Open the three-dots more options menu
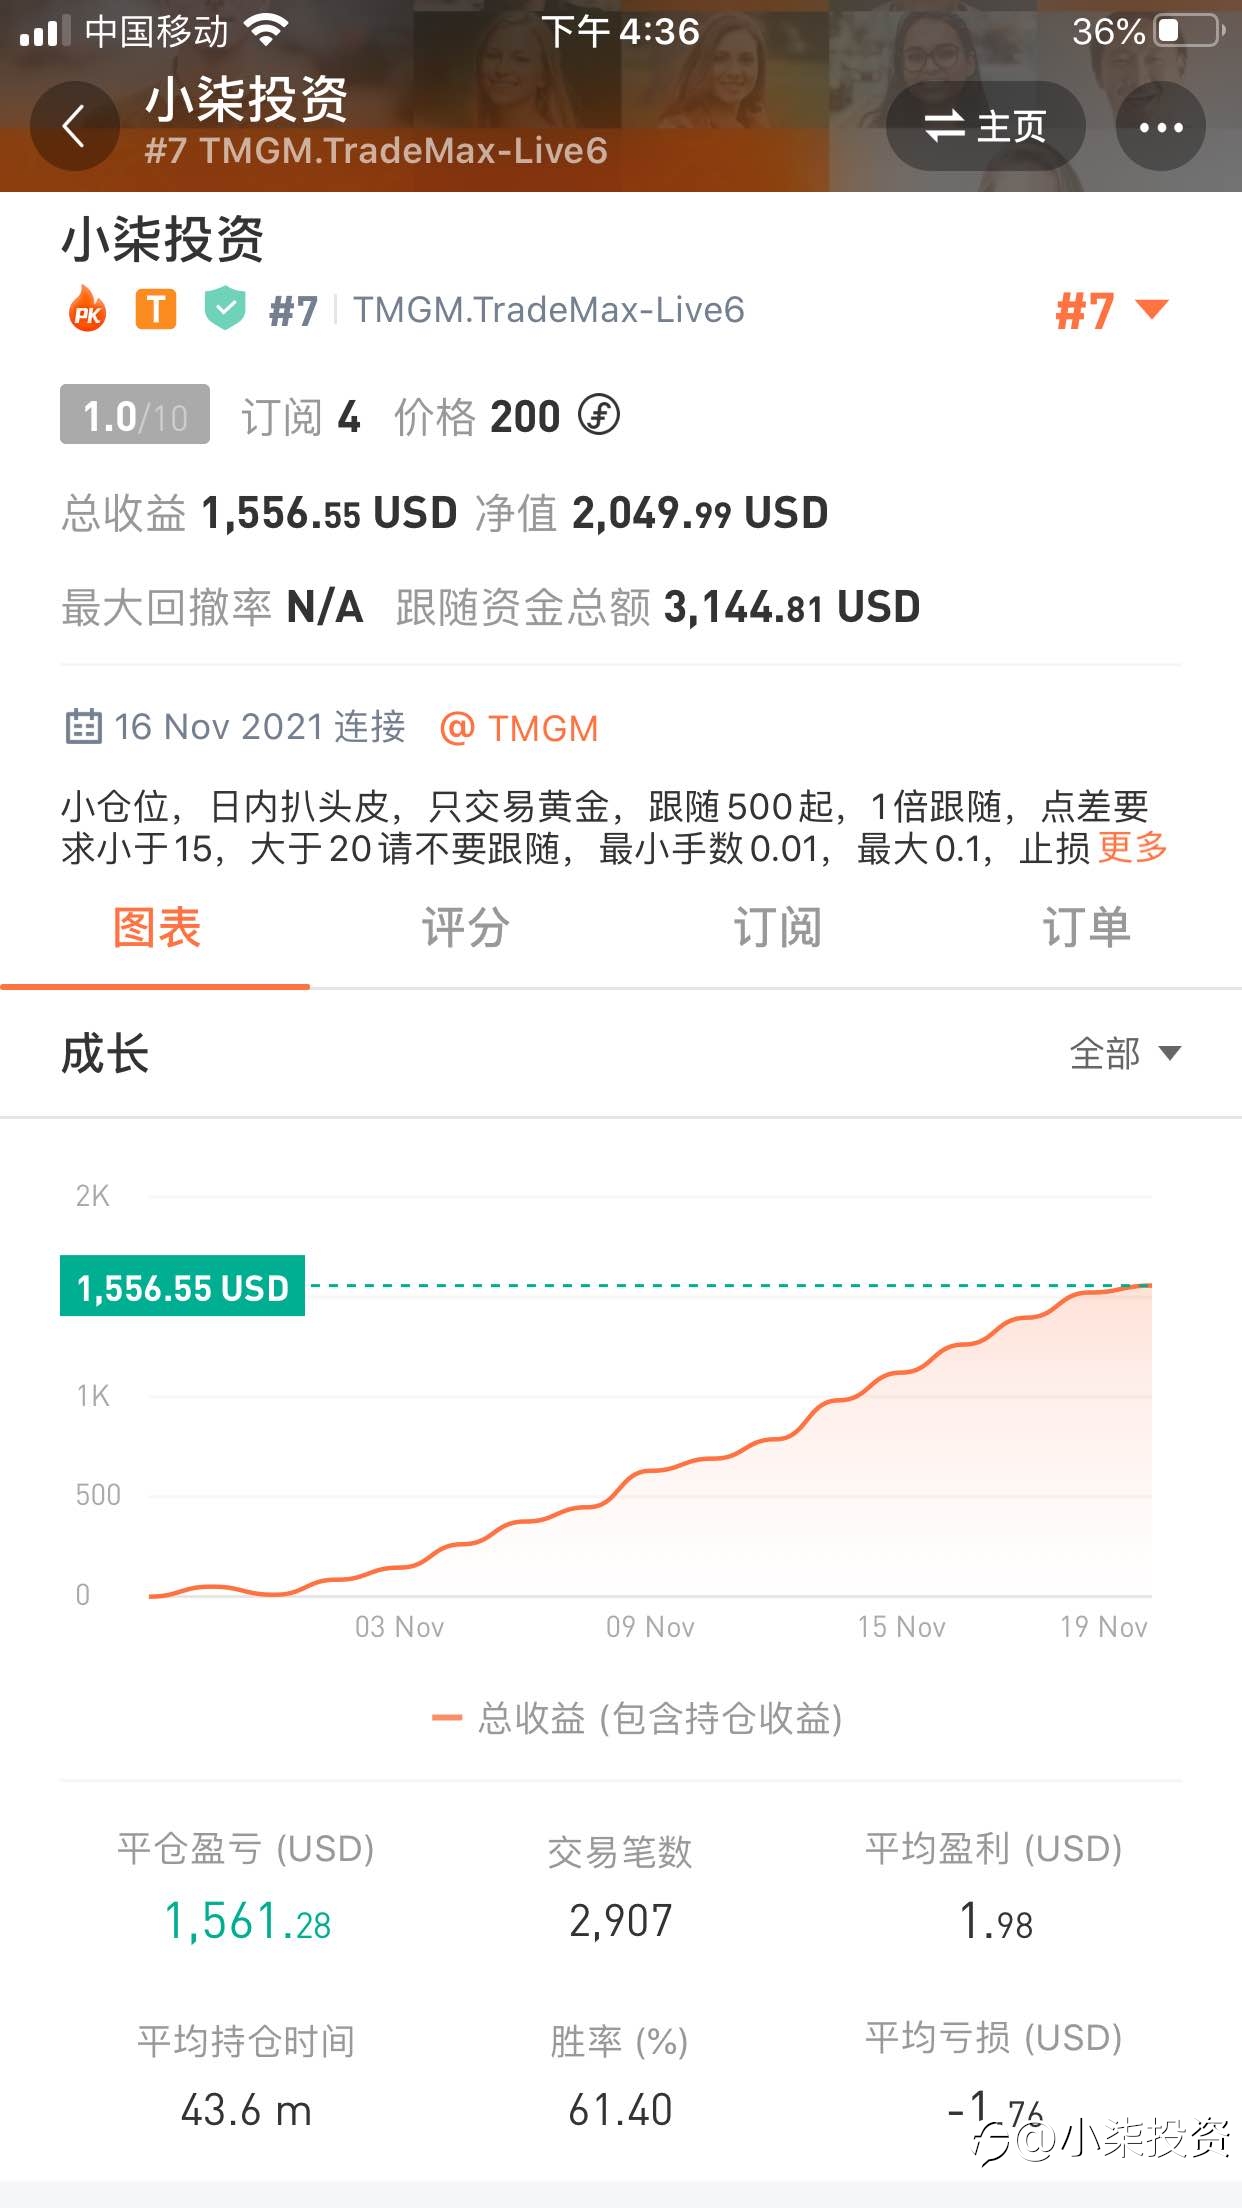The width and height of the screenshot is (1242, 2208). click(x=1160, y=127)
